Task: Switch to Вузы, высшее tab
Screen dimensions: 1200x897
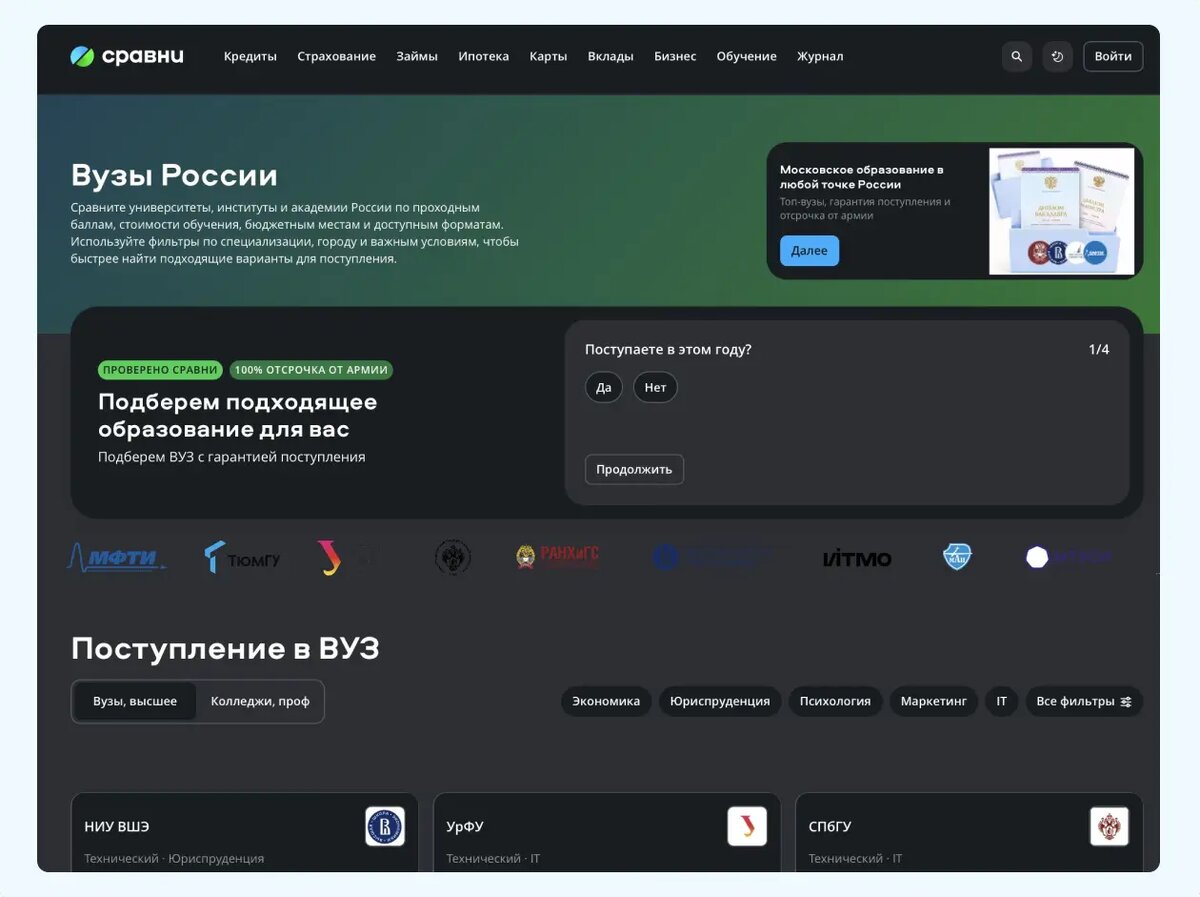Action: pyautogui.click(x=135, y=701)
